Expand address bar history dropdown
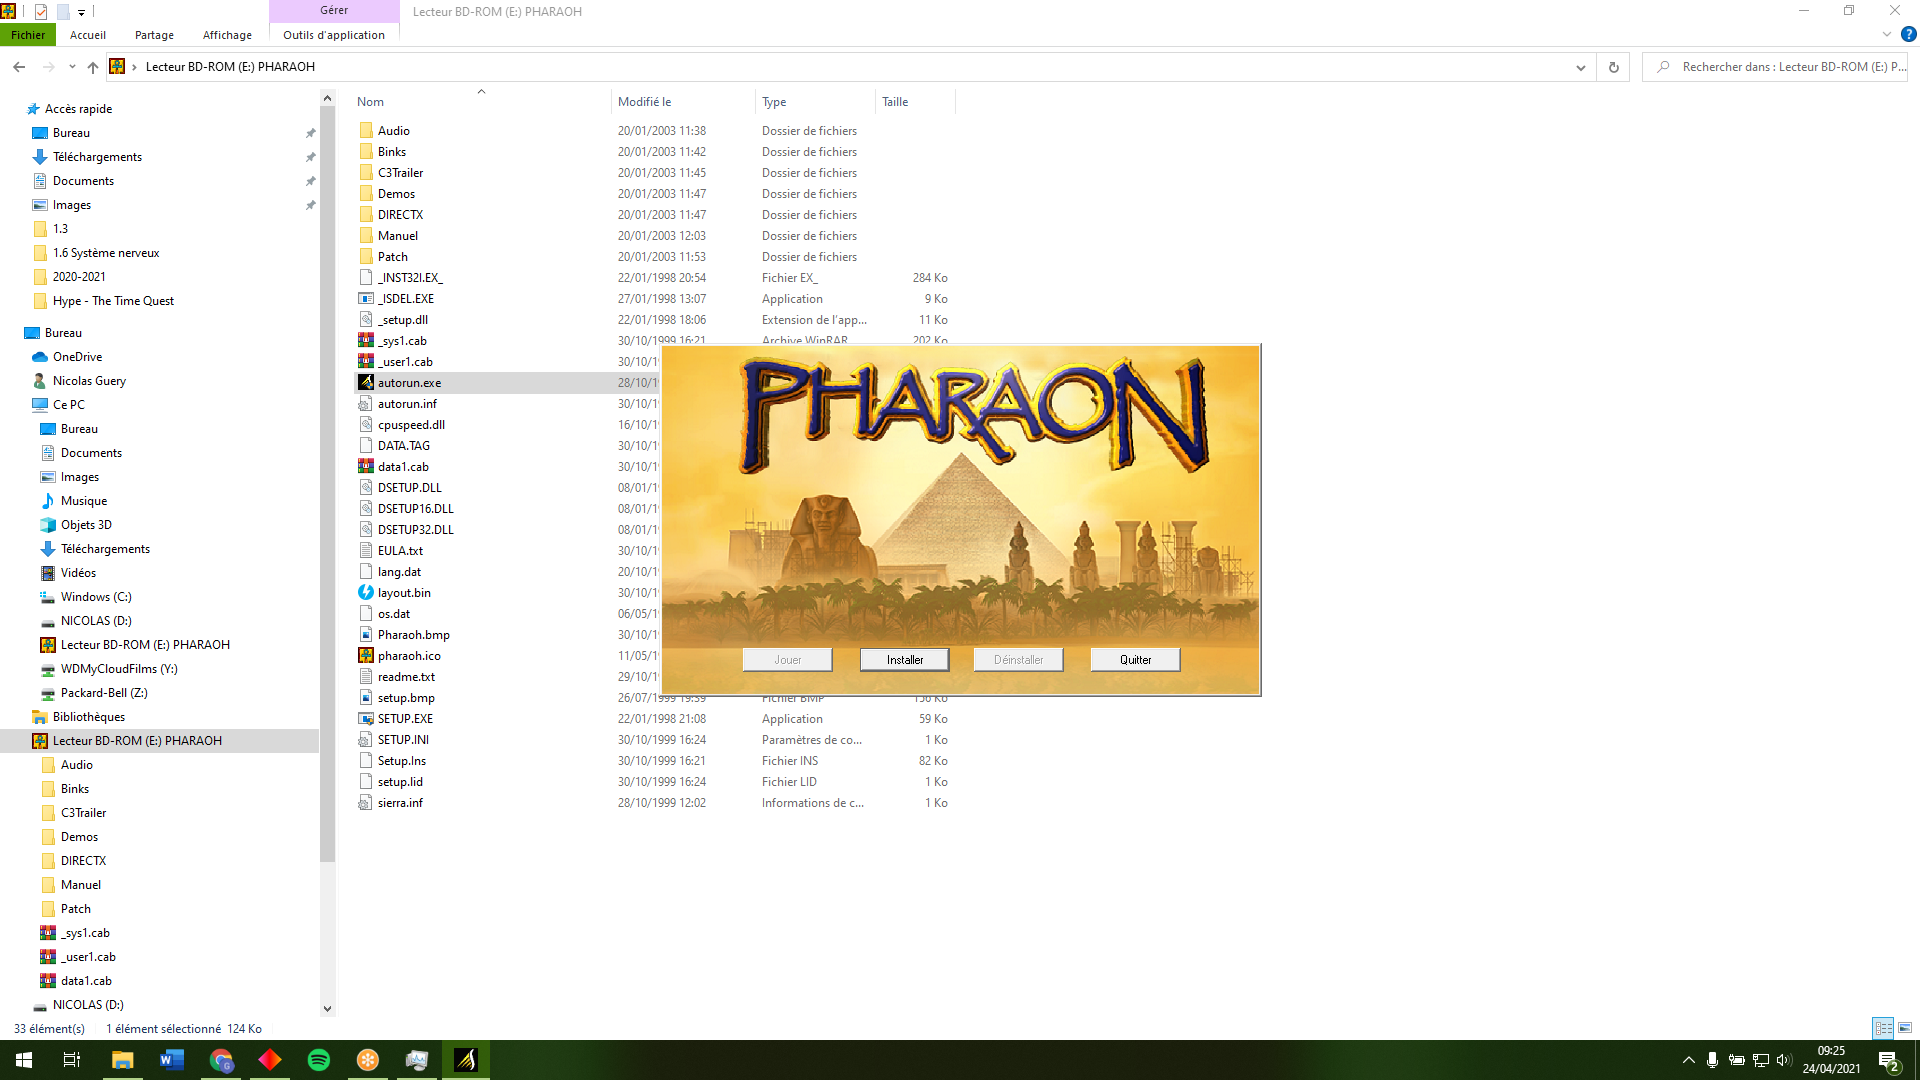This screenshot has width=1920, height=1080. tap(1580, 67)
